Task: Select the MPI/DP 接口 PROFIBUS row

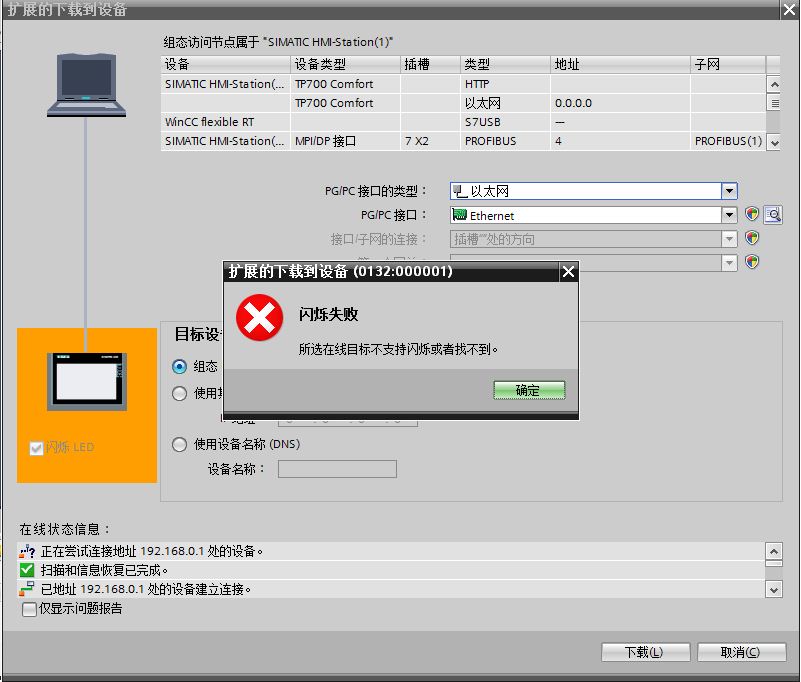Action: pyautogui.click(x=463, y=140)
